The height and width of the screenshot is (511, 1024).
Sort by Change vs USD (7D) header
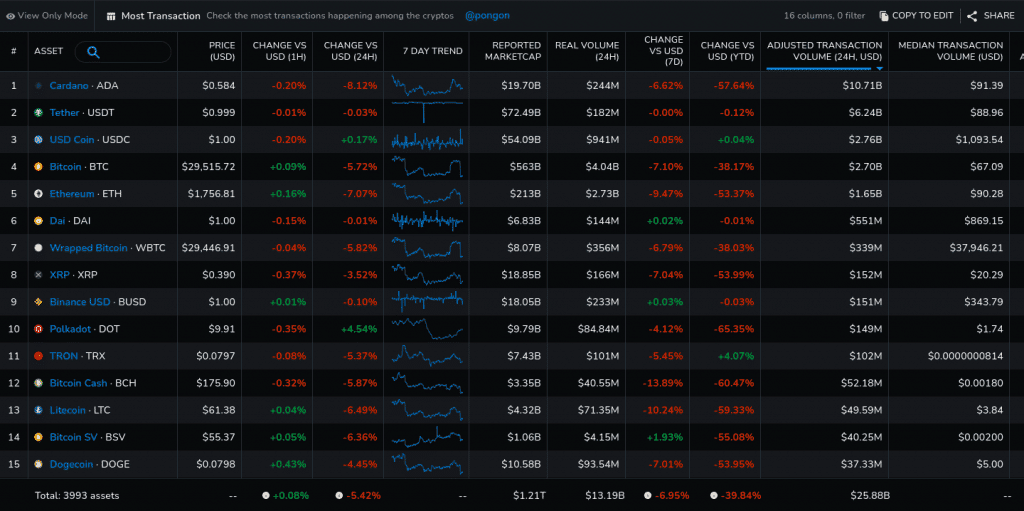coord(663,51)
